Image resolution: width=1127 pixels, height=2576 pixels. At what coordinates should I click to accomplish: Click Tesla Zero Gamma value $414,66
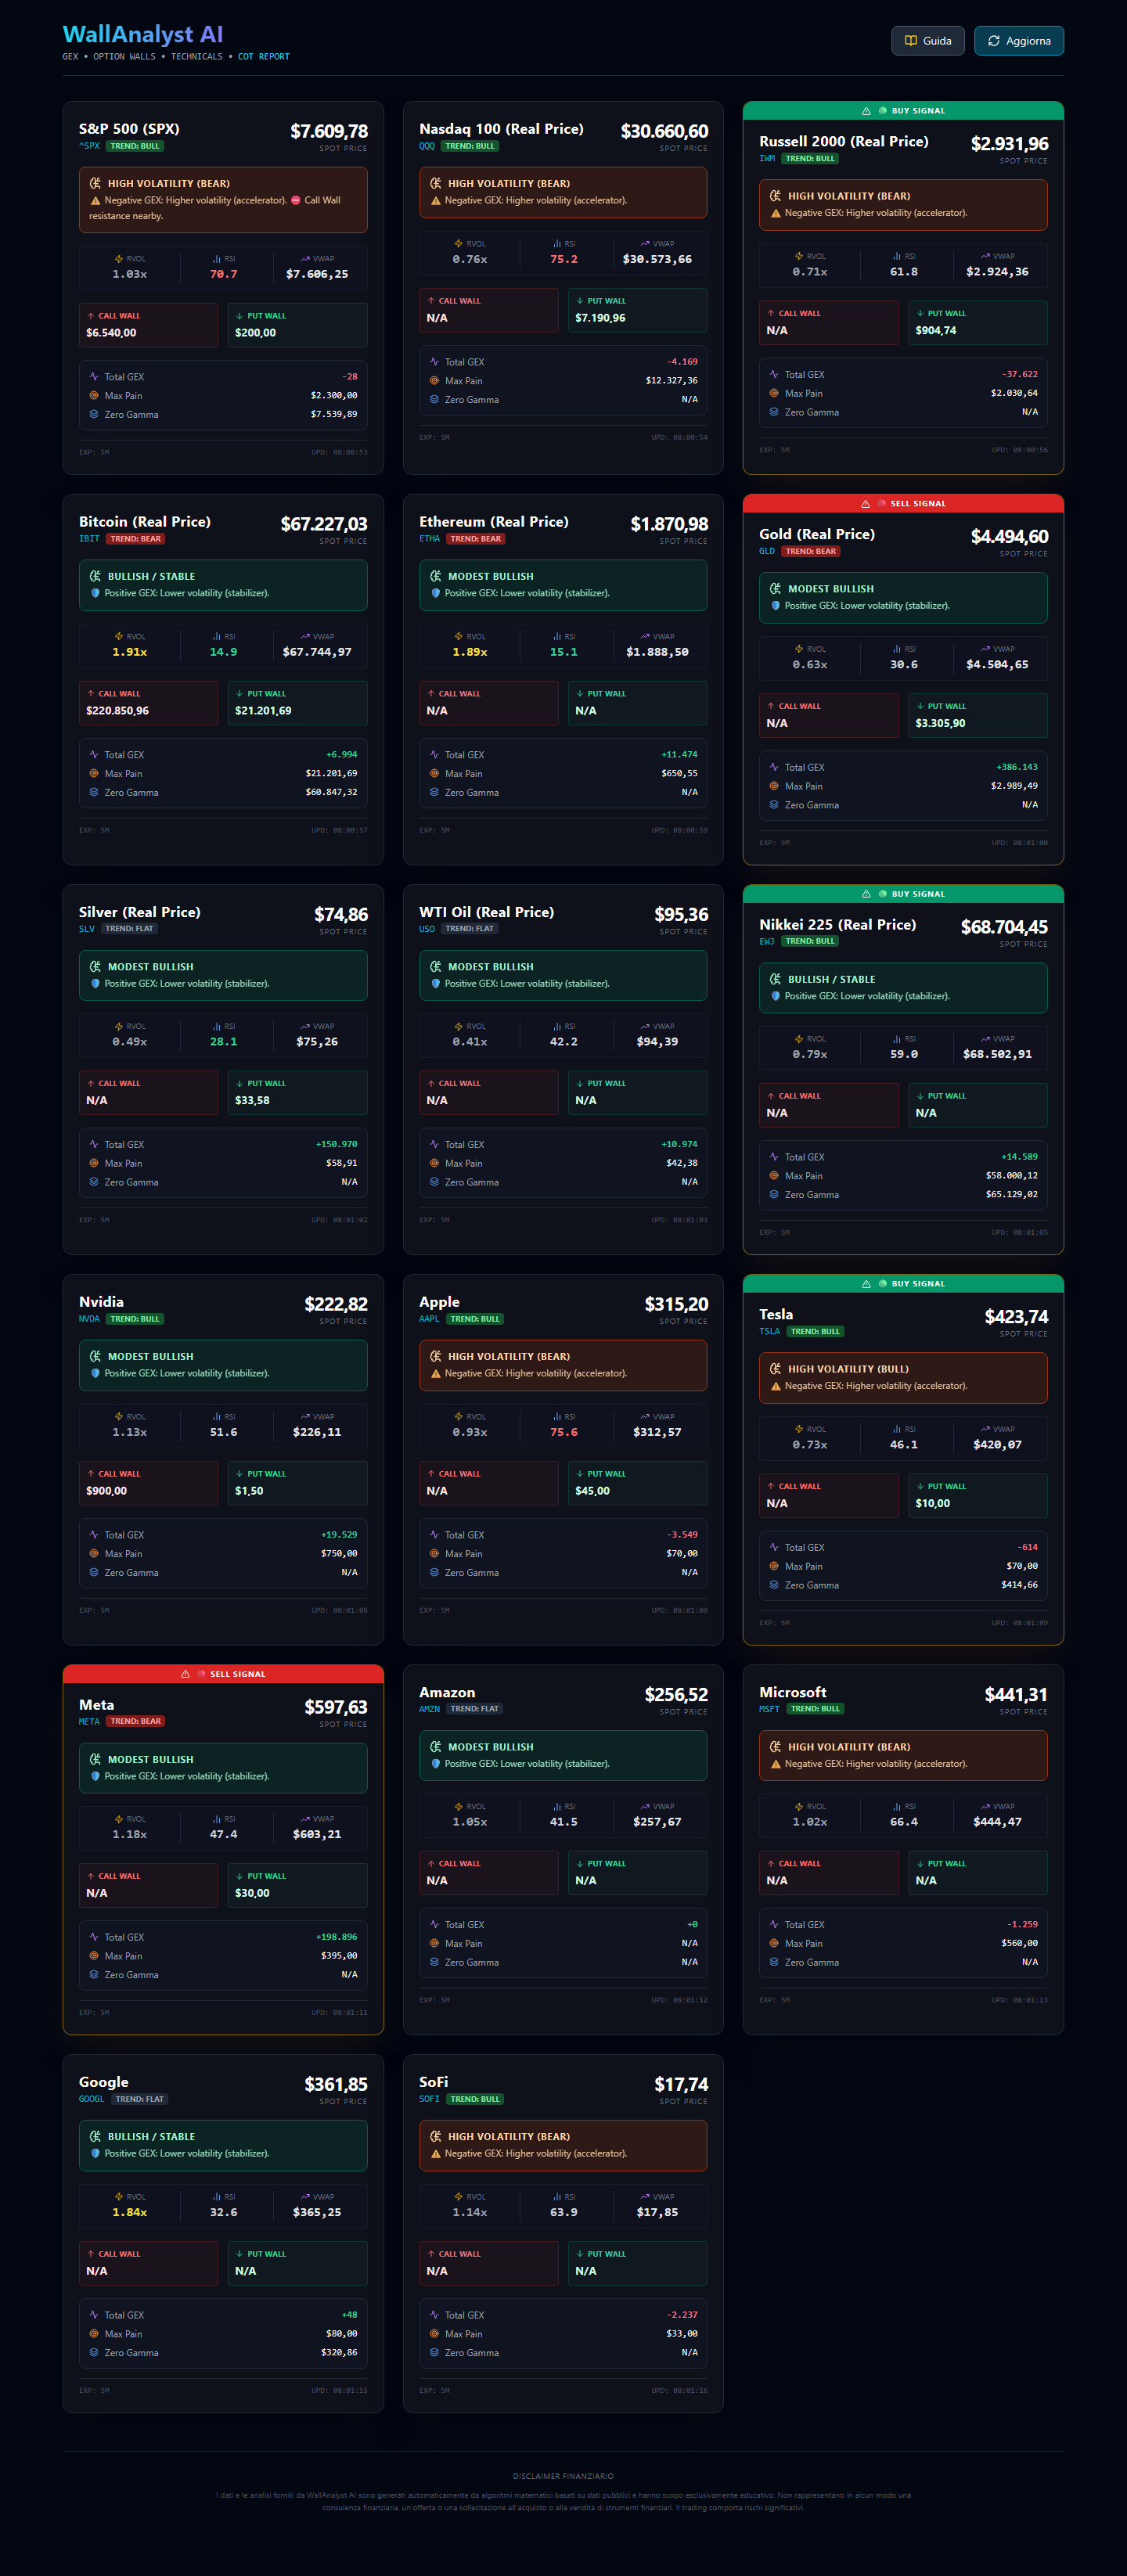(x=1019, y=1585)
